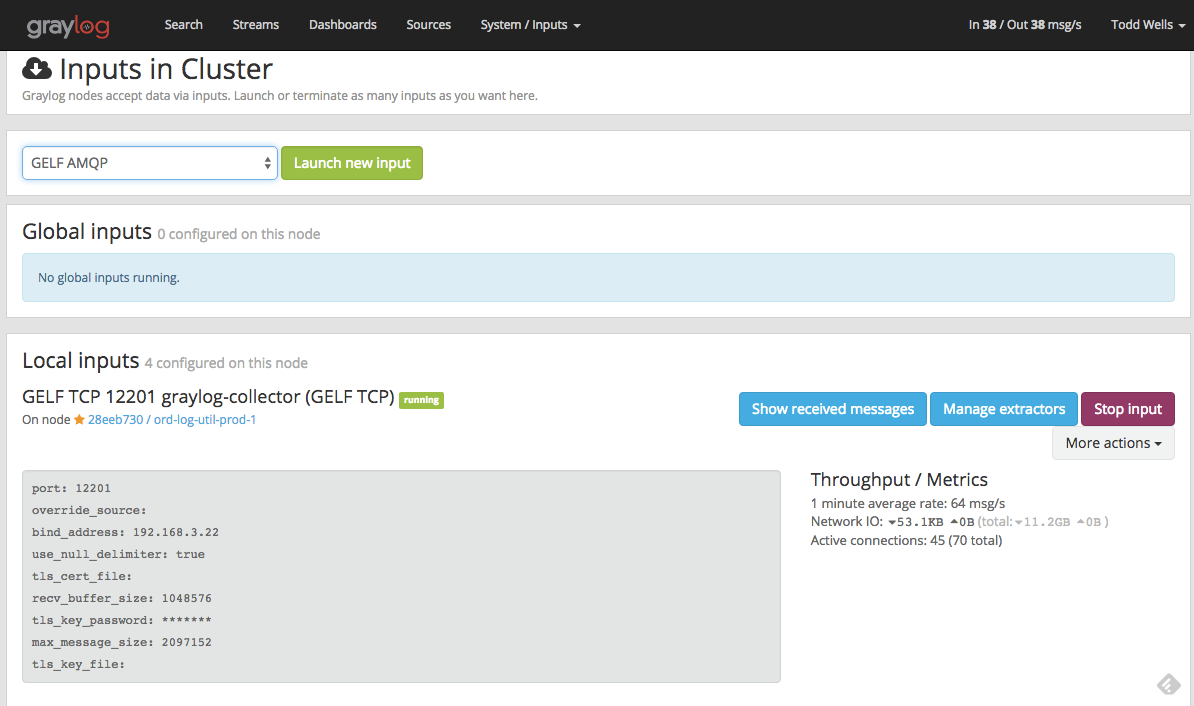Click the text 'port: 12201'
The width and height of the screenshot is (1194, 706).
[71, 488]
